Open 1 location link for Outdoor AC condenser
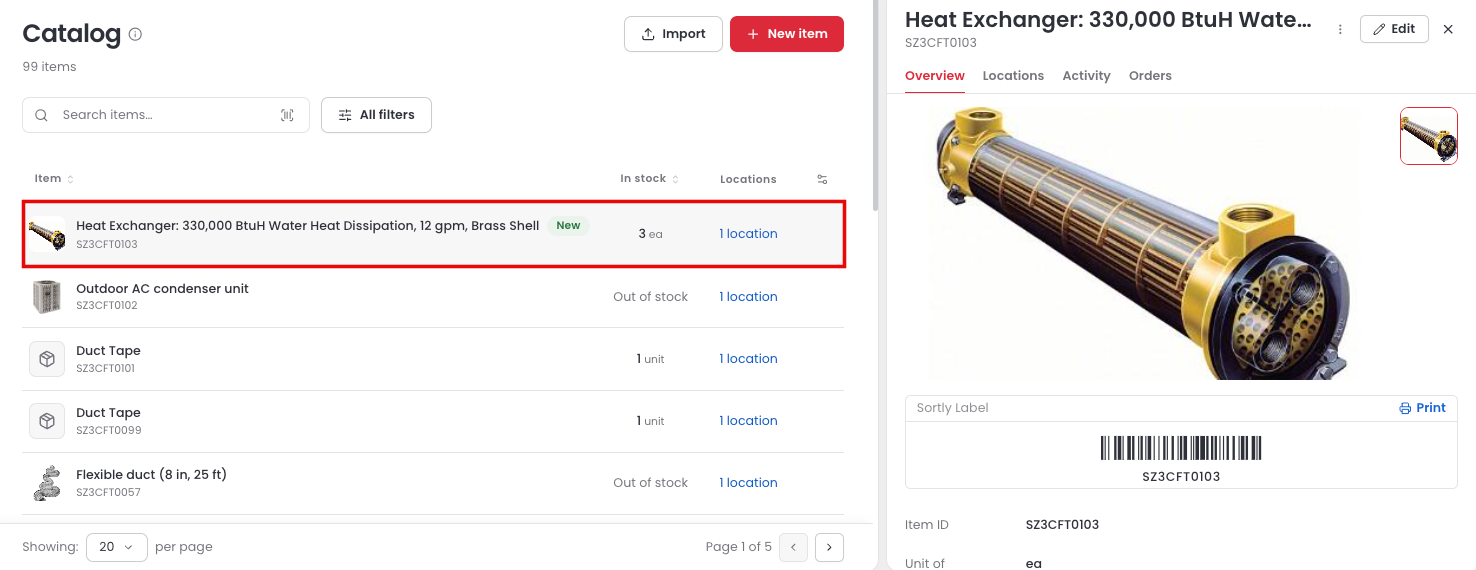The image size is (1476, 570). [748, 297]
